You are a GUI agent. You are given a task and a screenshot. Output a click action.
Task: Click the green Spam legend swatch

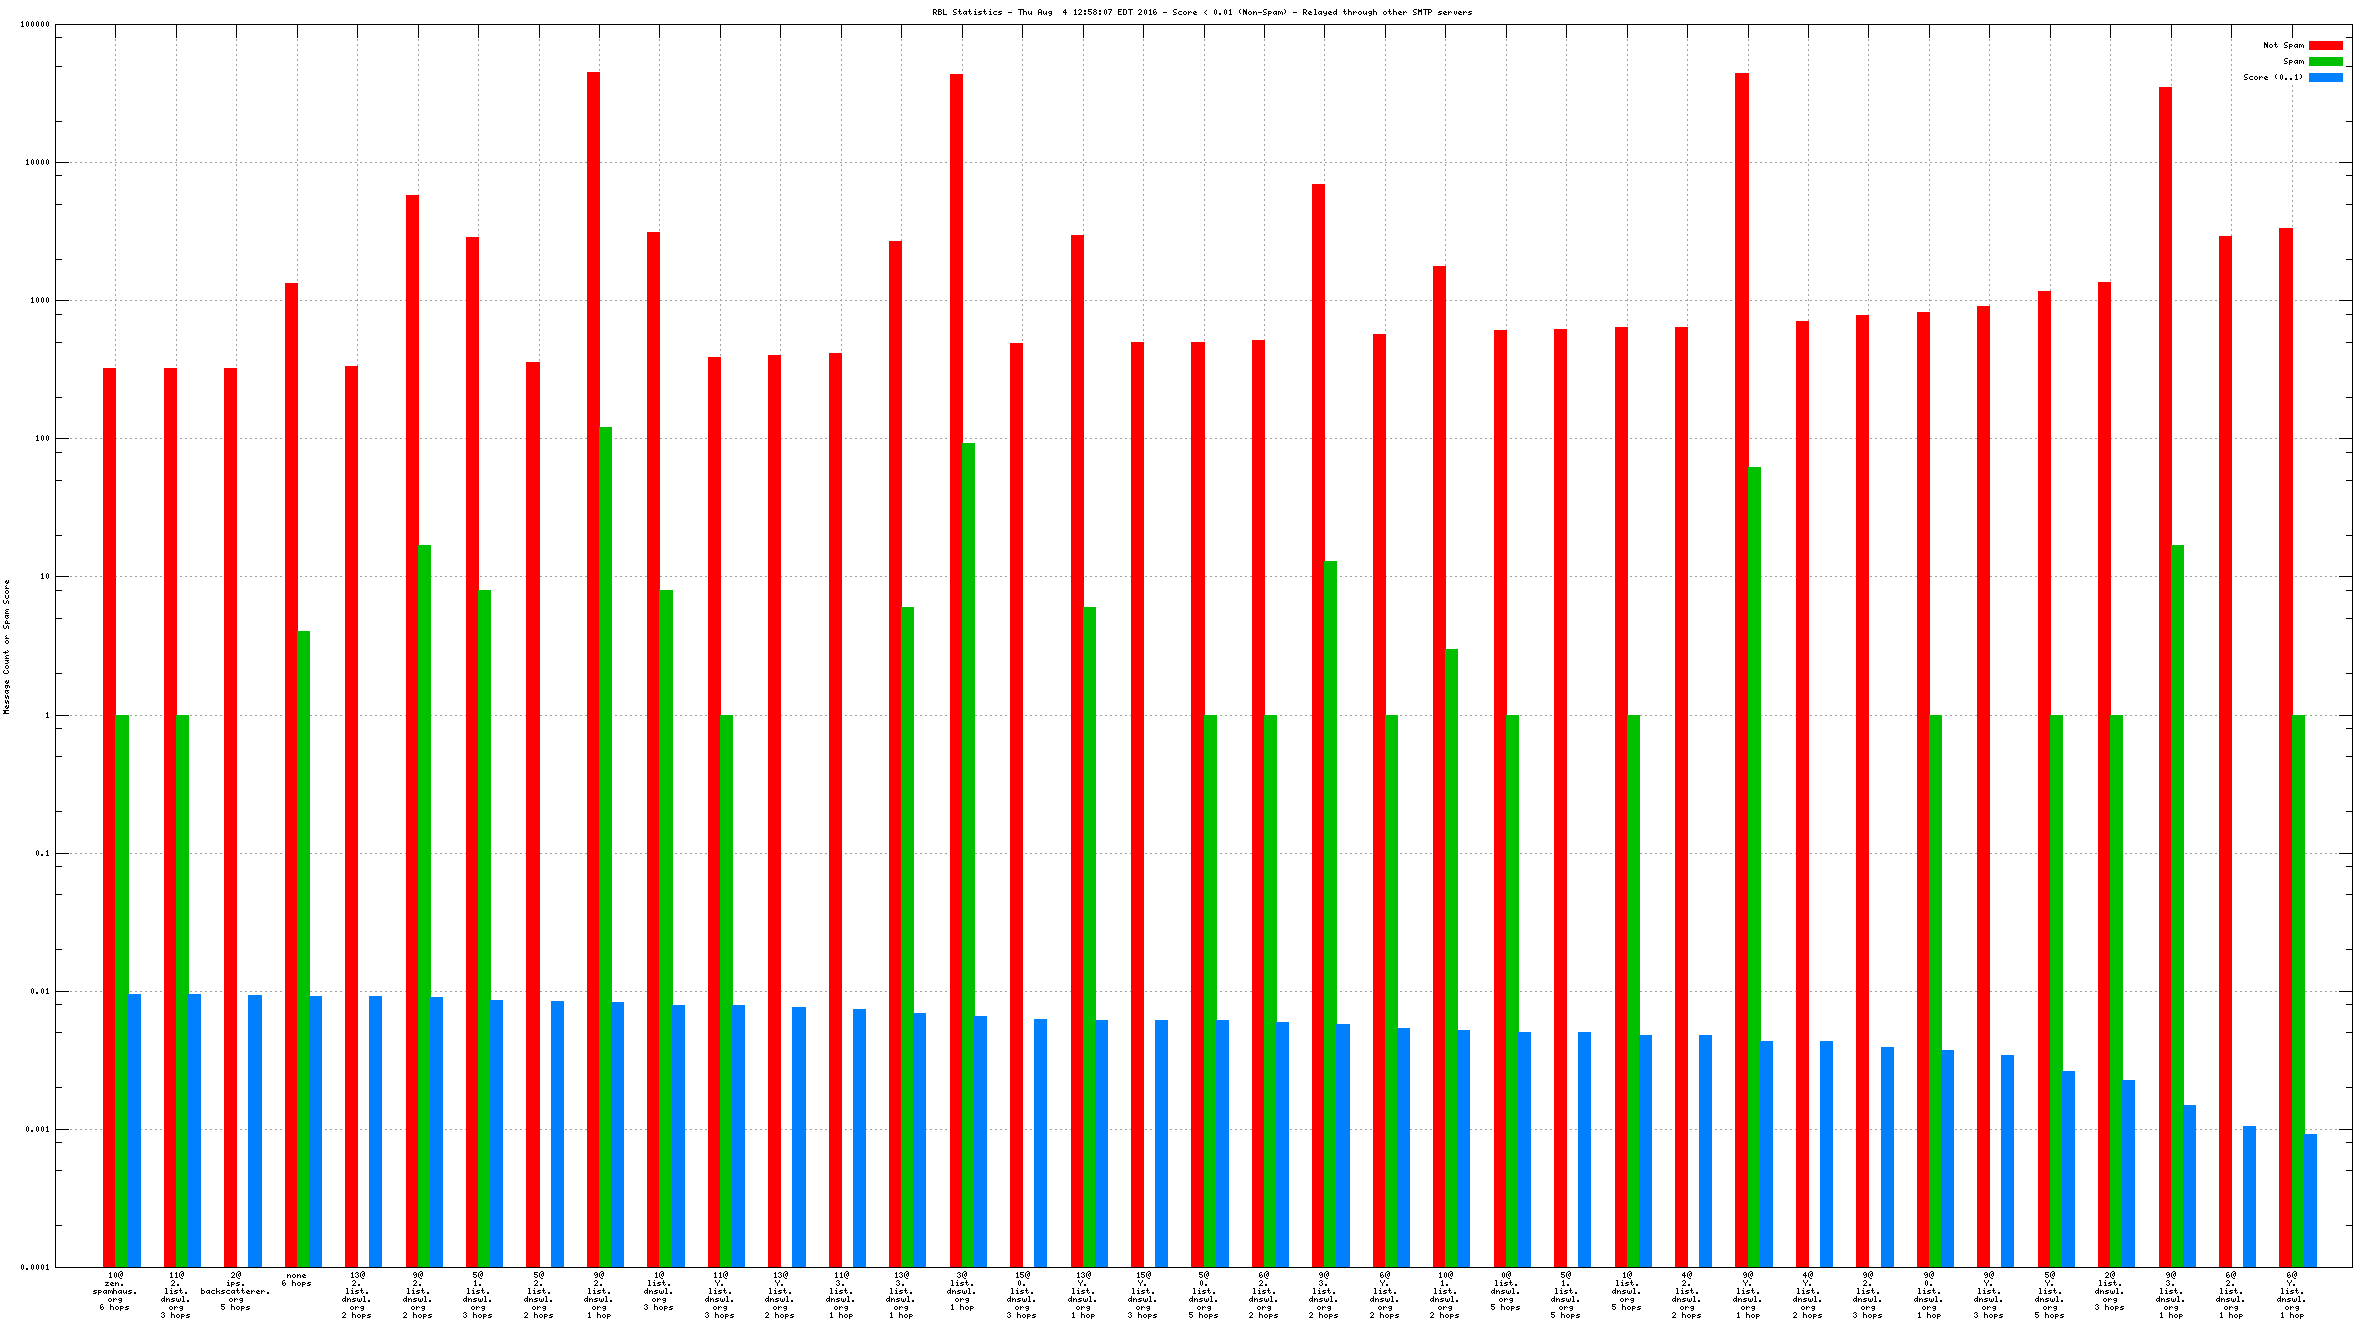pos(2325,61)
